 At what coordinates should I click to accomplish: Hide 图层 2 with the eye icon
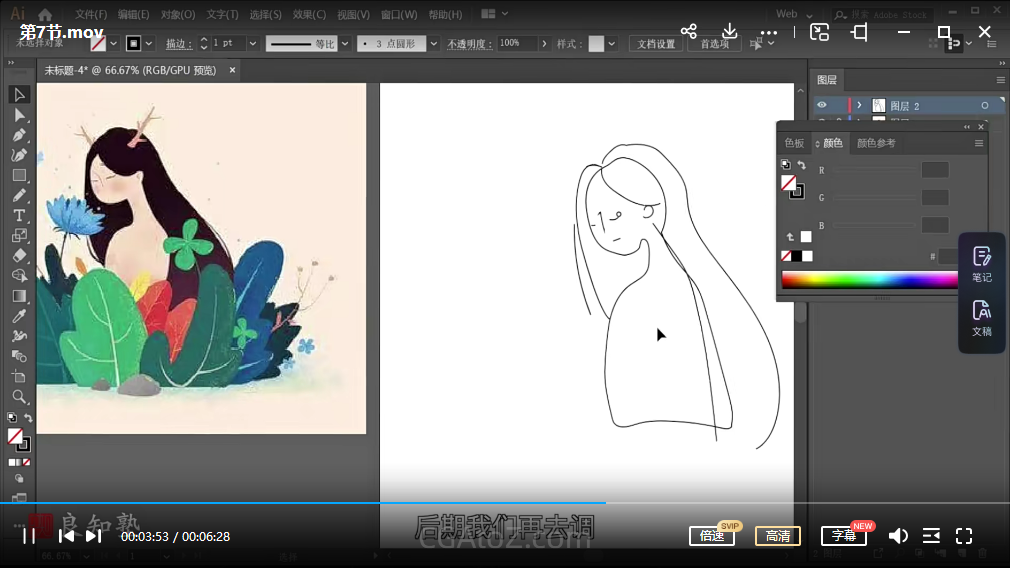pyautogui.click(x=821, y=105)
